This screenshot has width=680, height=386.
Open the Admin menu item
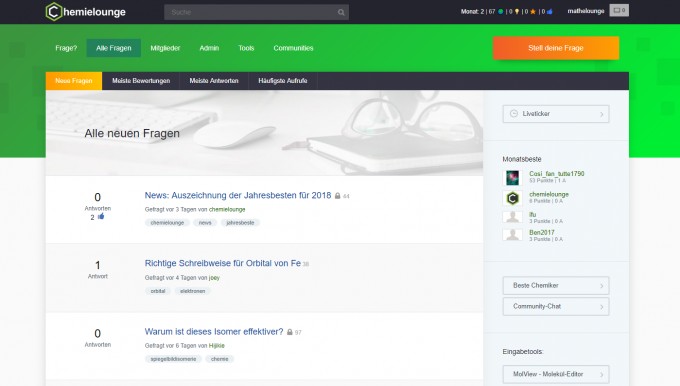point(209,48)
